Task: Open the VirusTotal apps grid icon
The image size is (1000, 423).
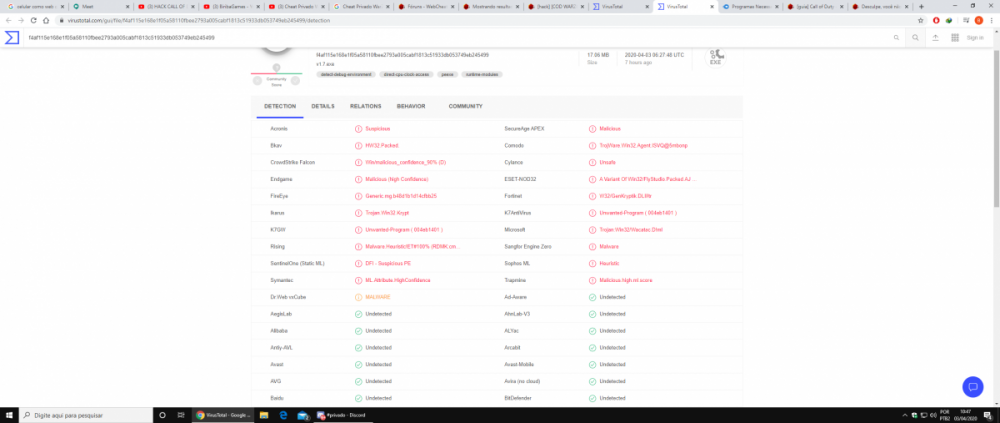Action: click(x=955, y=38)
